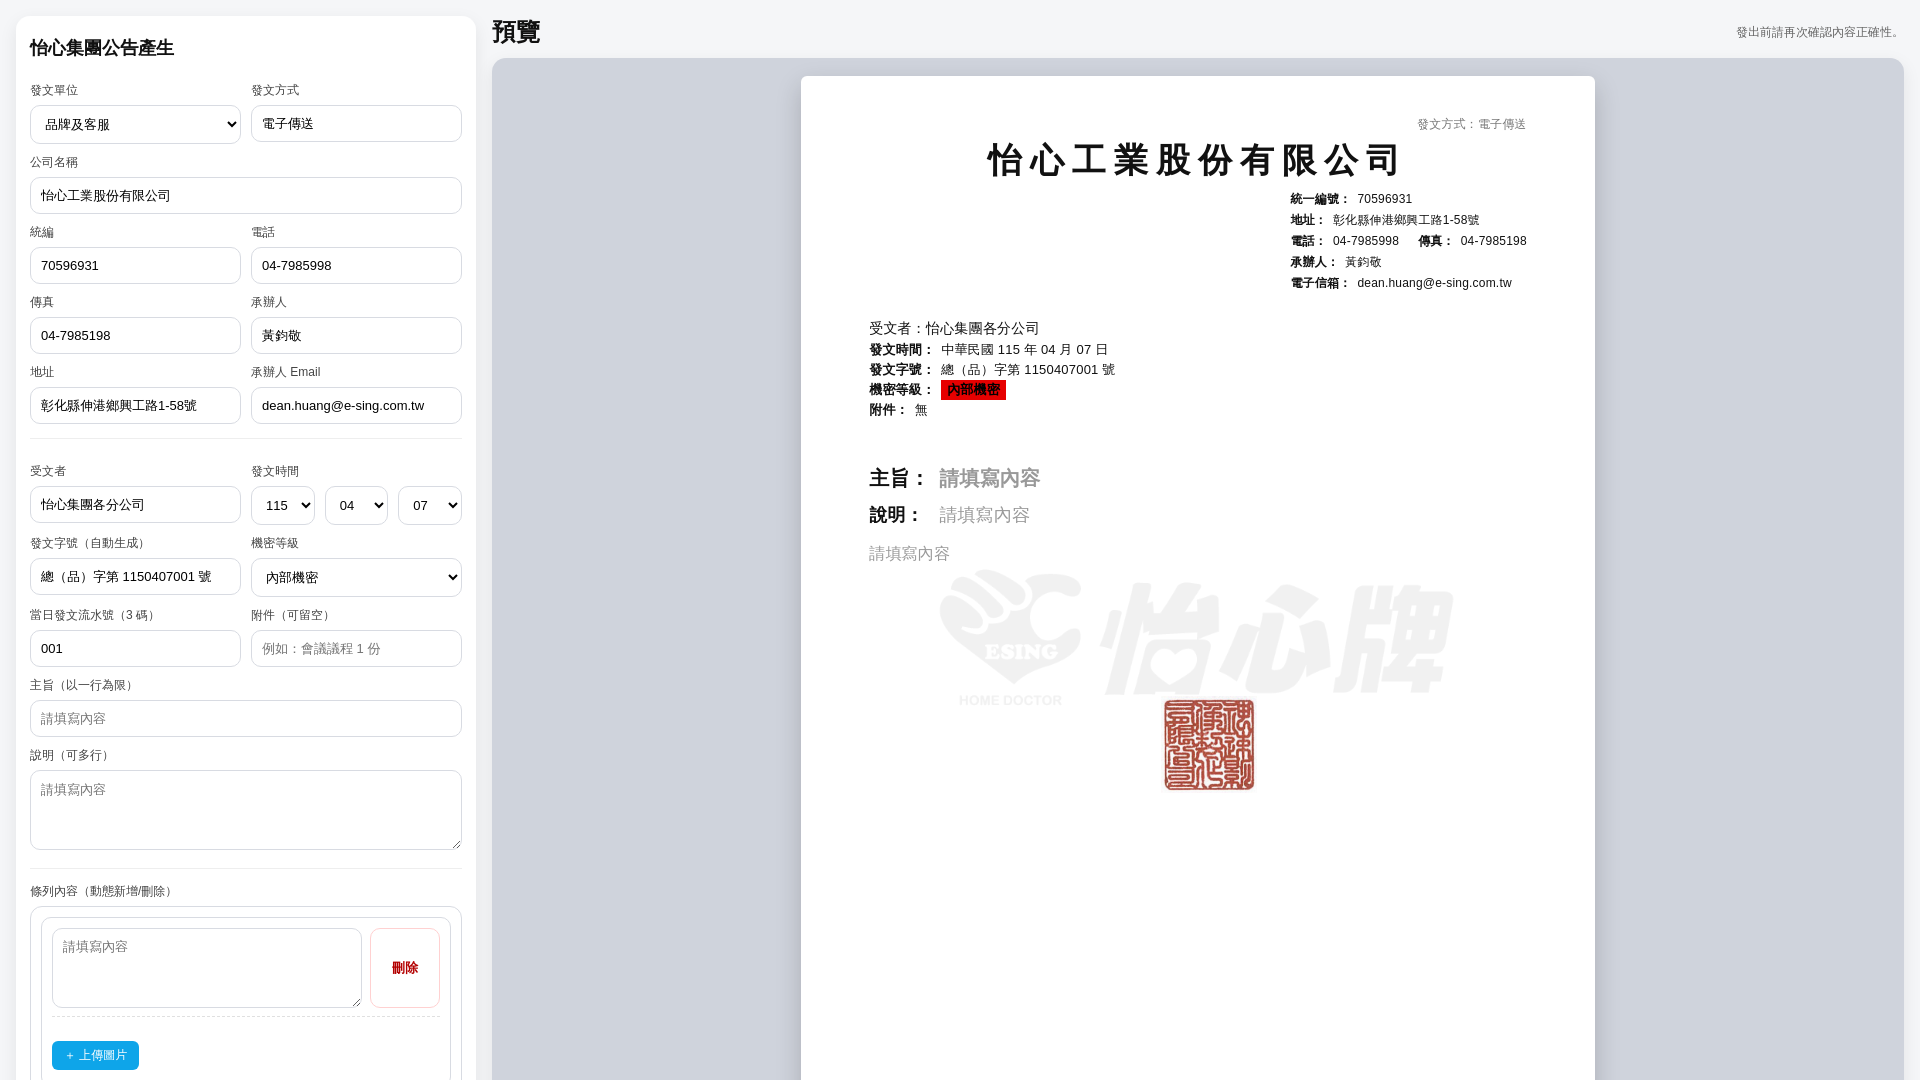
Task: Click the red 內部機密 badge in preview
Action: click(x=972, y=390)
